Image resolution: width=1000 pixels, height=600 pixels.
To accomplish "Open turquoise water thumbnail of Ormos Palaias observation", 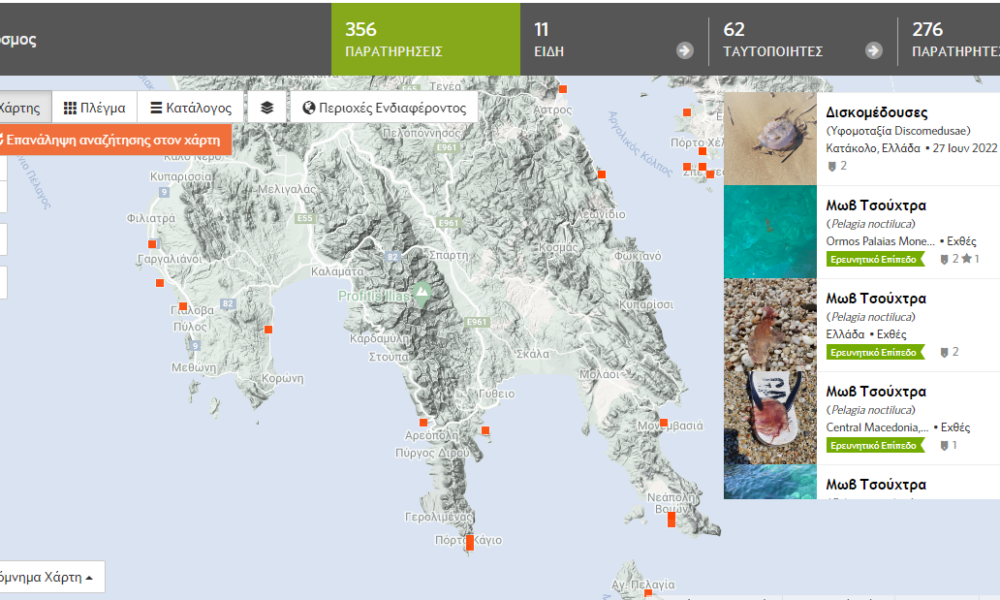I will (x=770, y=232).
